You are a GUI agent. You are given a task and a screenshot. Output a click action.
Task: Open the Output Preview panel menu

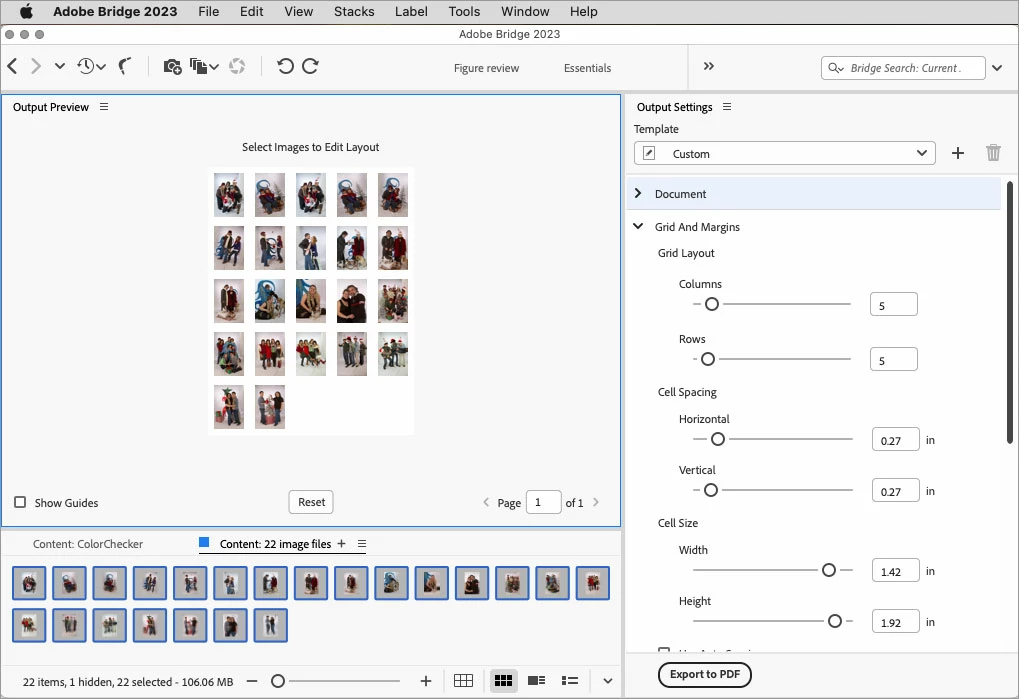[x=104, y=107]
